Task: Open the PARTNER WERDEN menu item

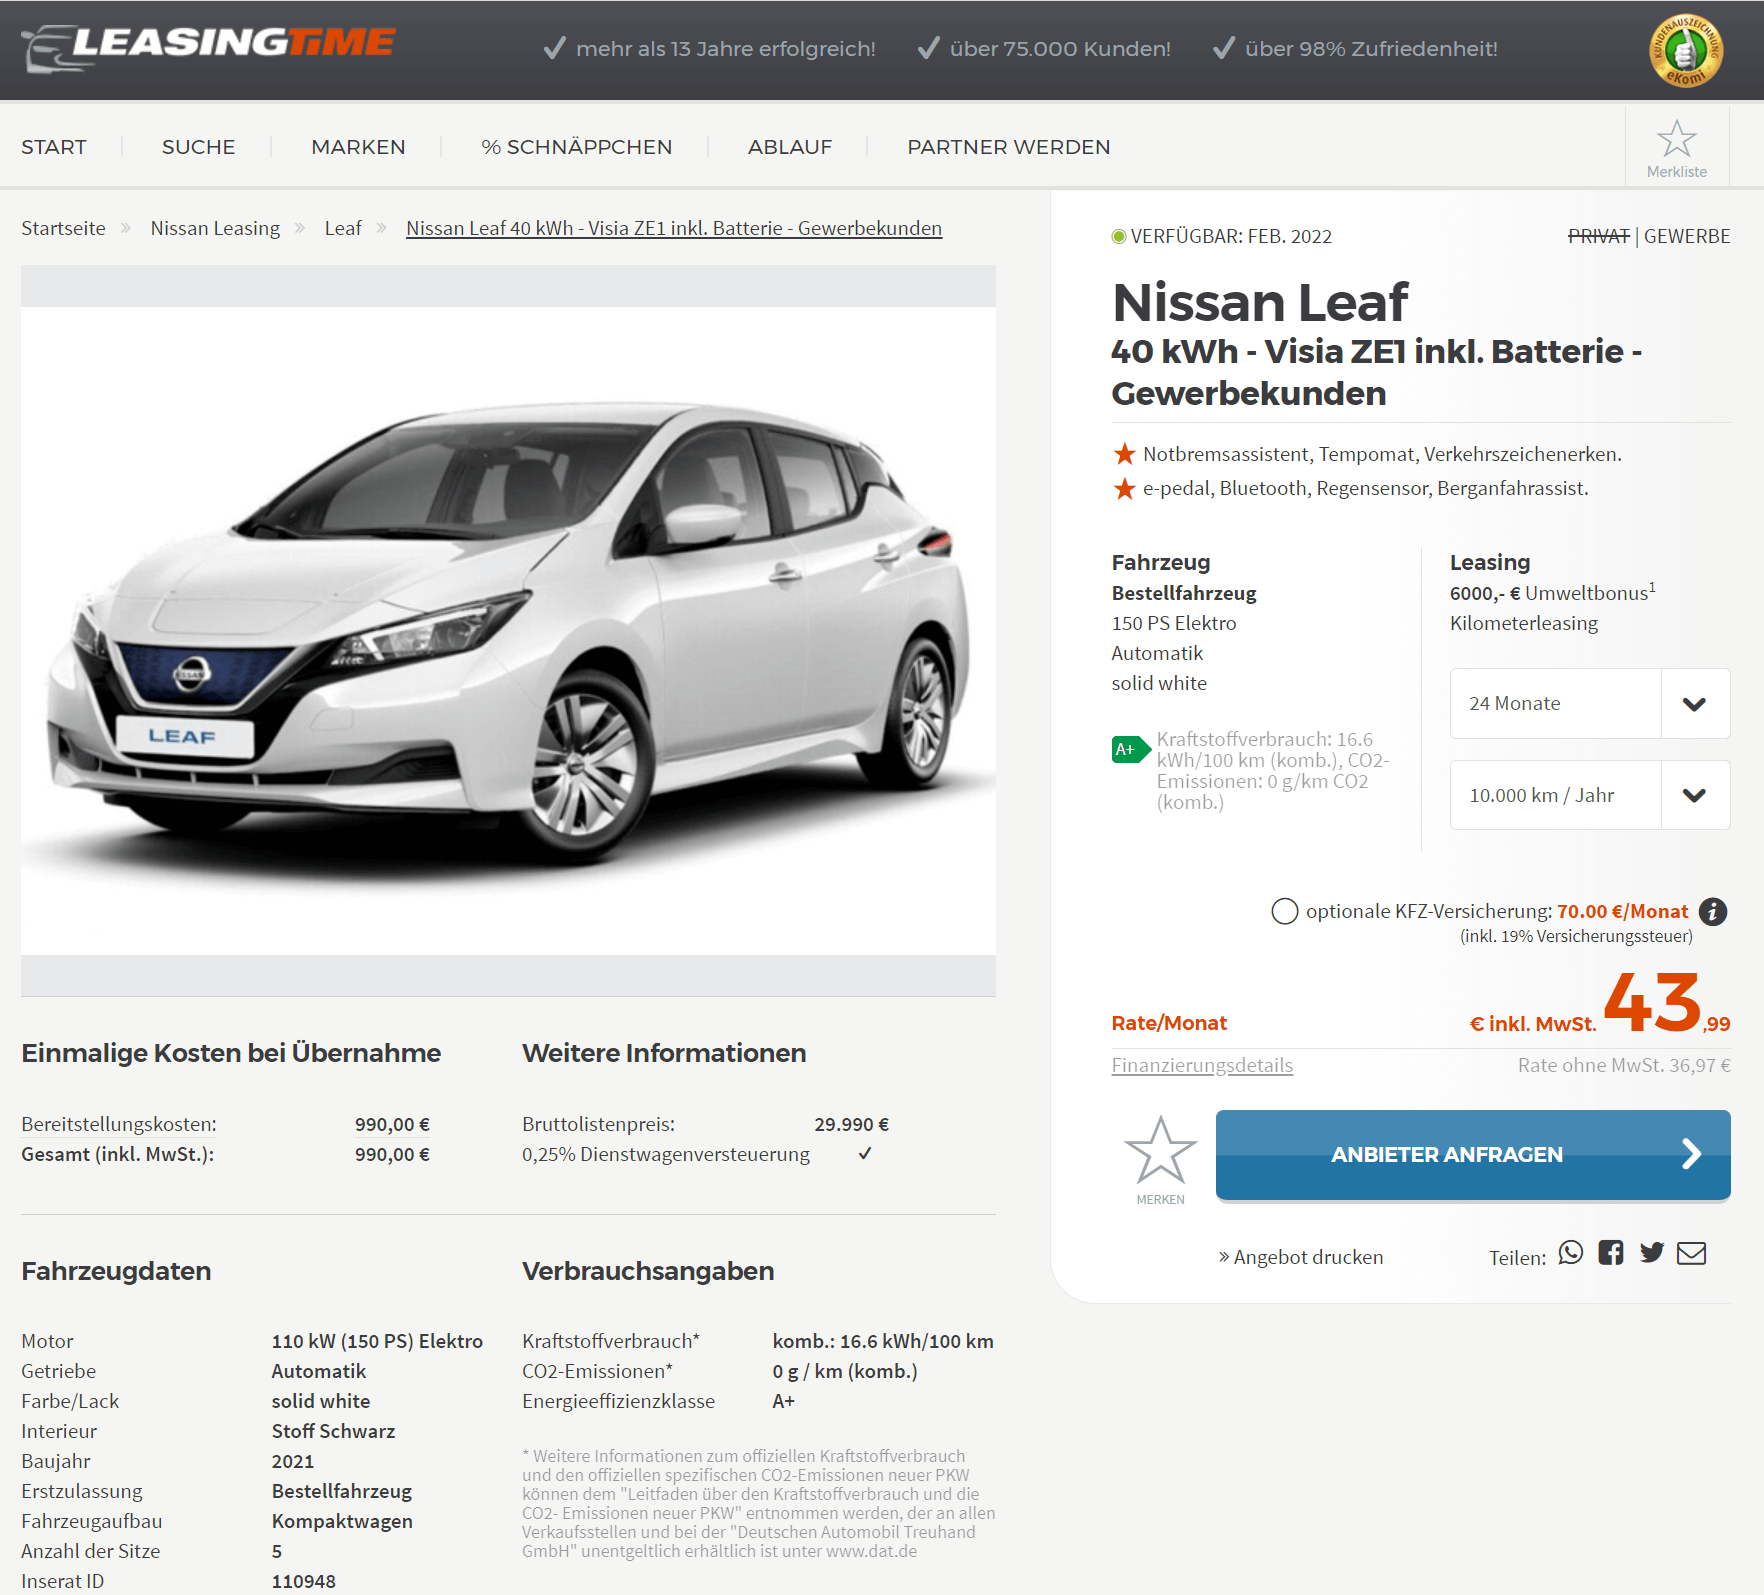Action: [1009, 147]
